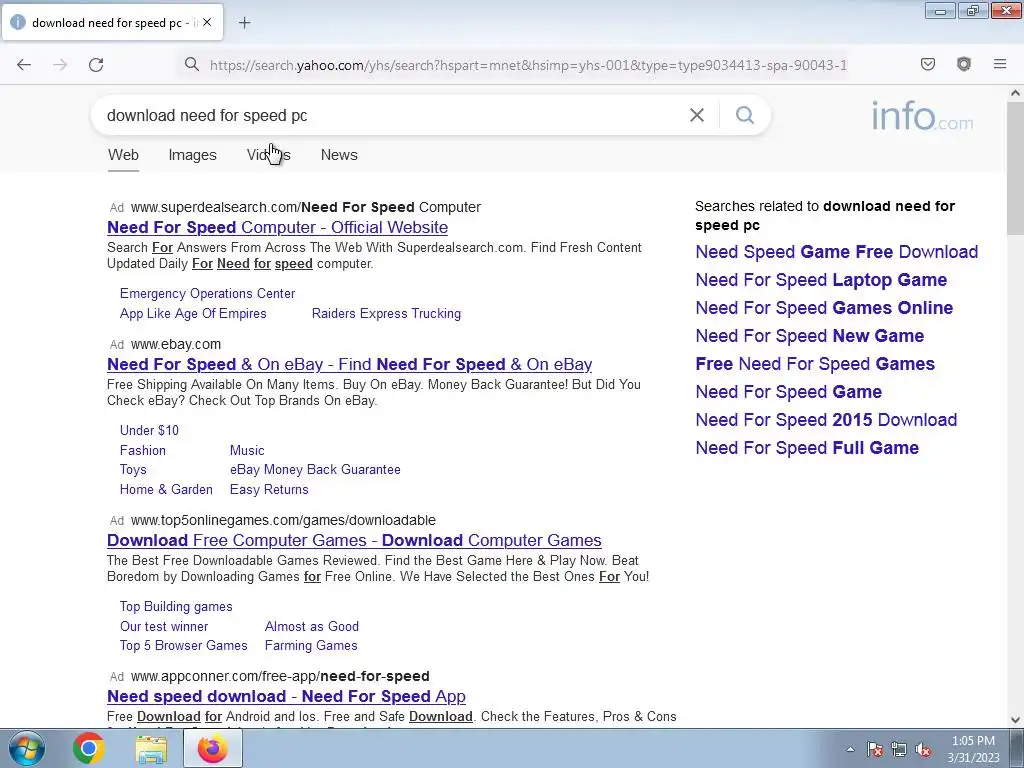Image resolution: width=1024 pixels, height=768 pixels.
Task: Click related search 'Need For Speed 2015 Download'
Action: coord(826,420)
